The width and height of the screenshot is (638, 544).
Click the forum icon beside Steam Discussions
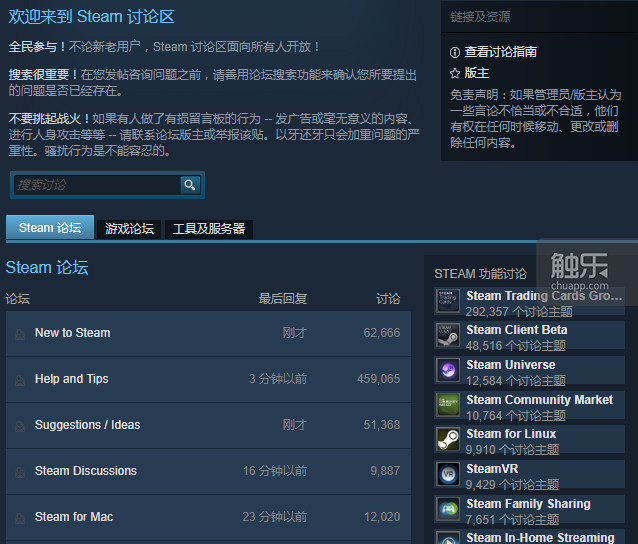click(20, 472)
